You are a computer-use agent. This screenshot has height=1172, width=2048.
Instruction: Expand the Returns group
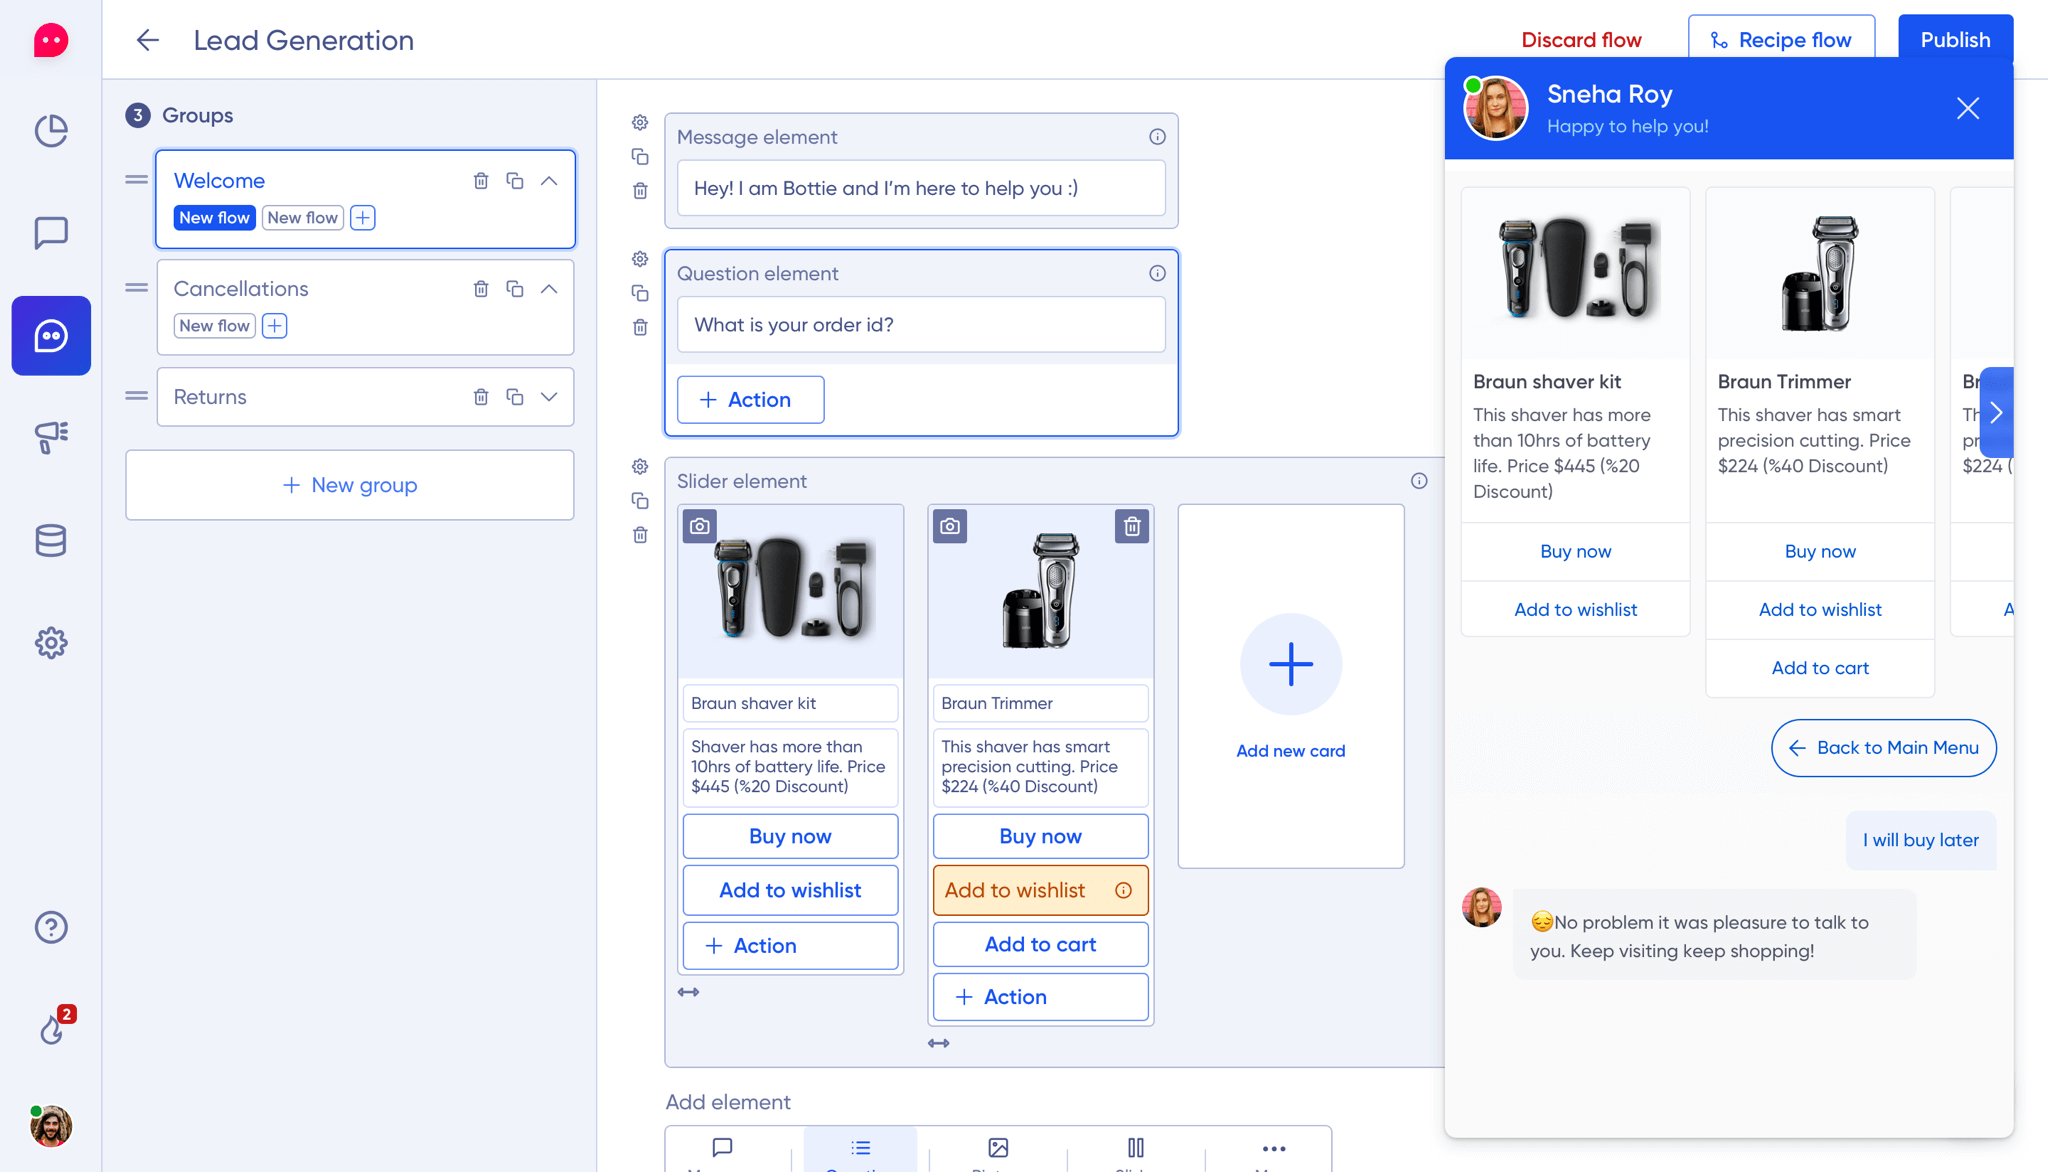coord(549,397)
